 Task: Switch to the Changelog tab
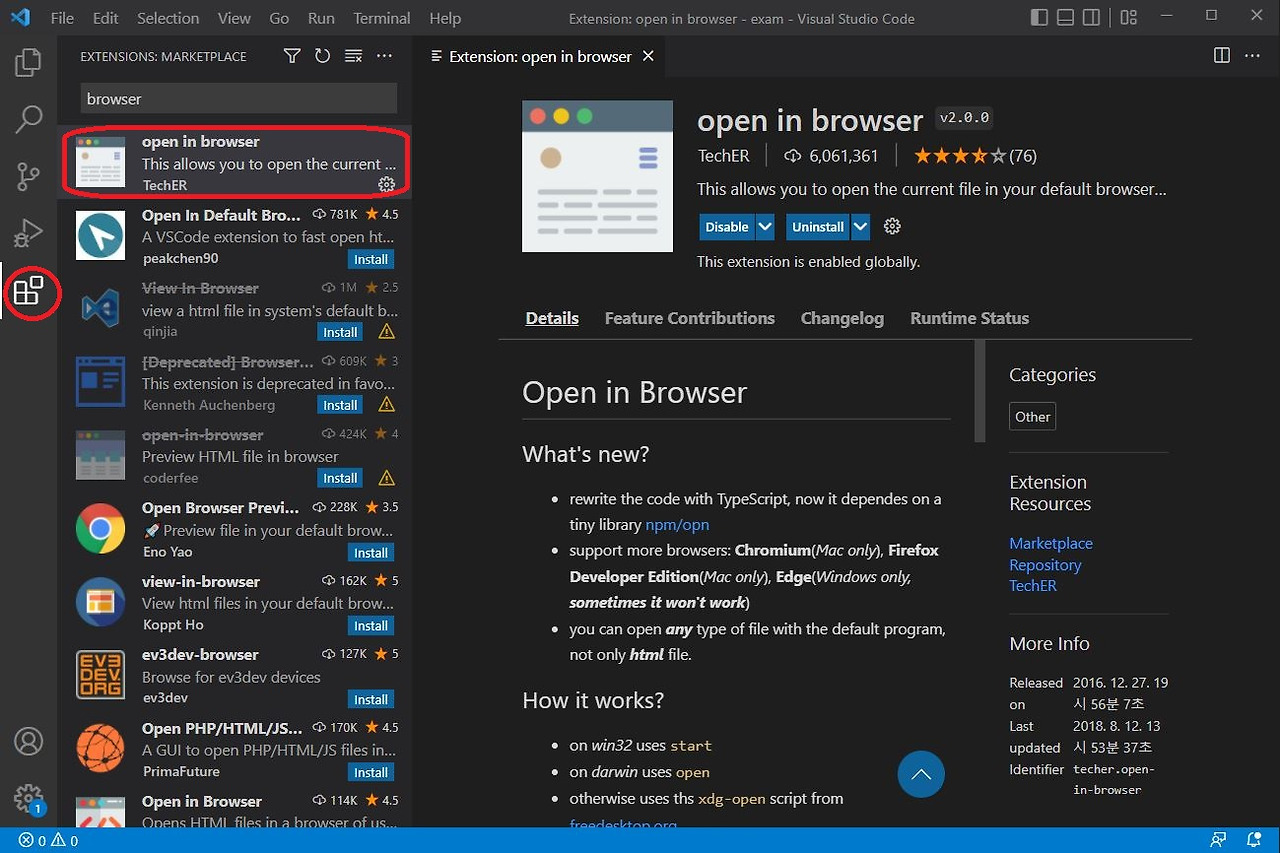841,318
